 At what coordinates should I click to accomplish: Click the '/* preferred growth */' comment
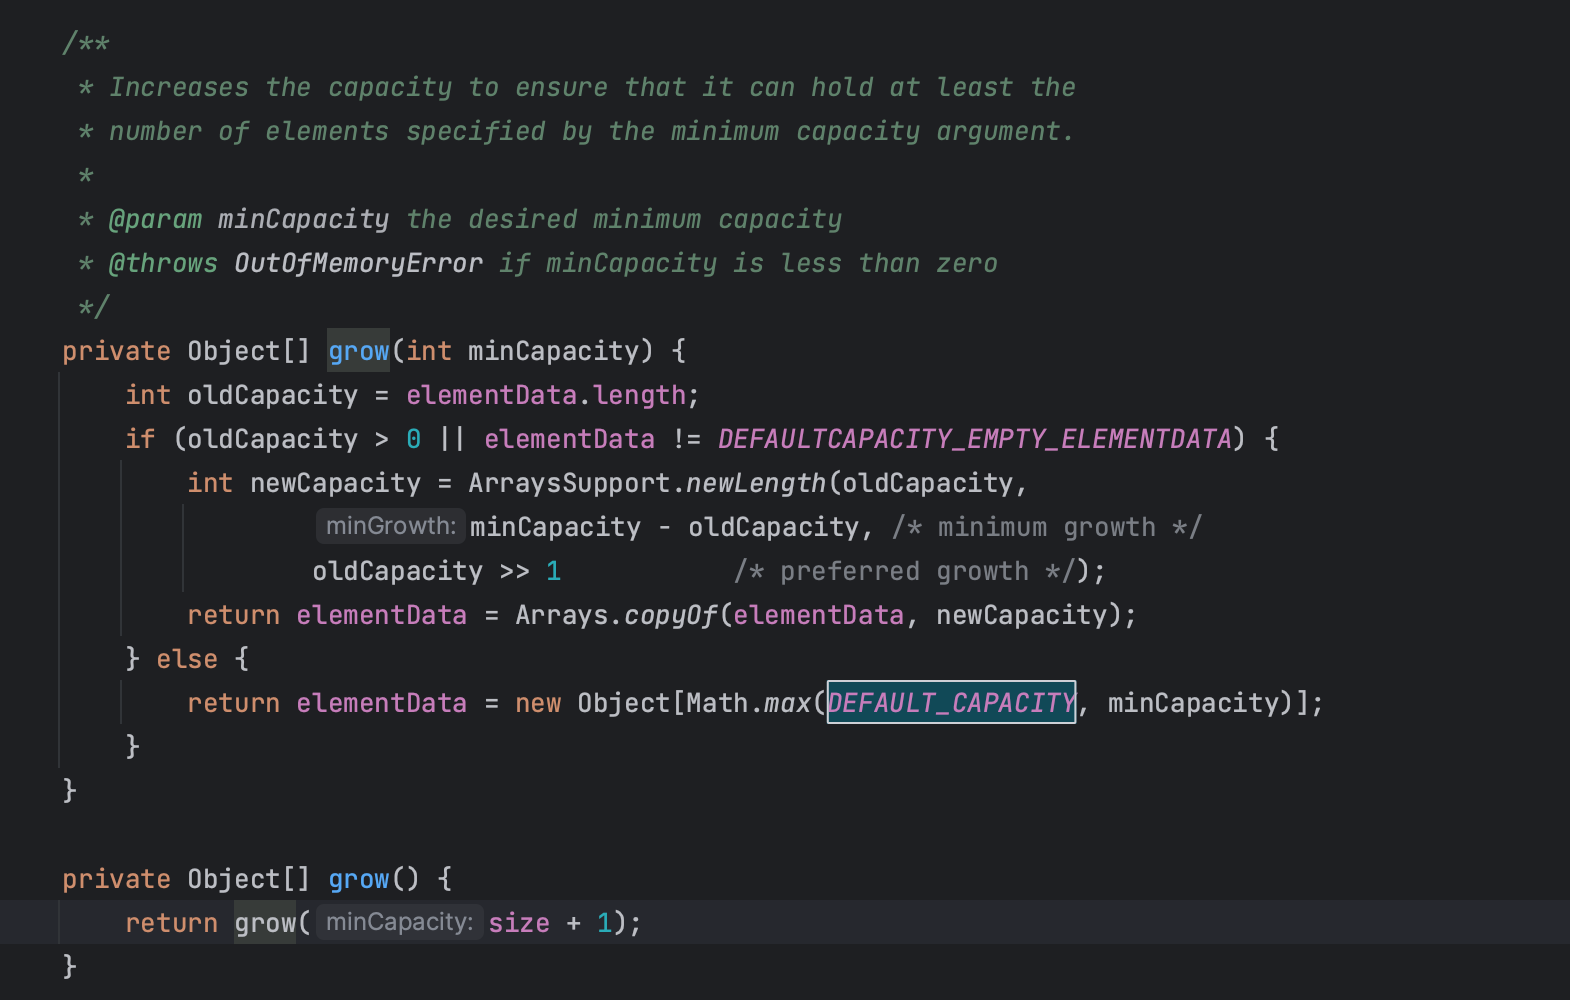906,571
